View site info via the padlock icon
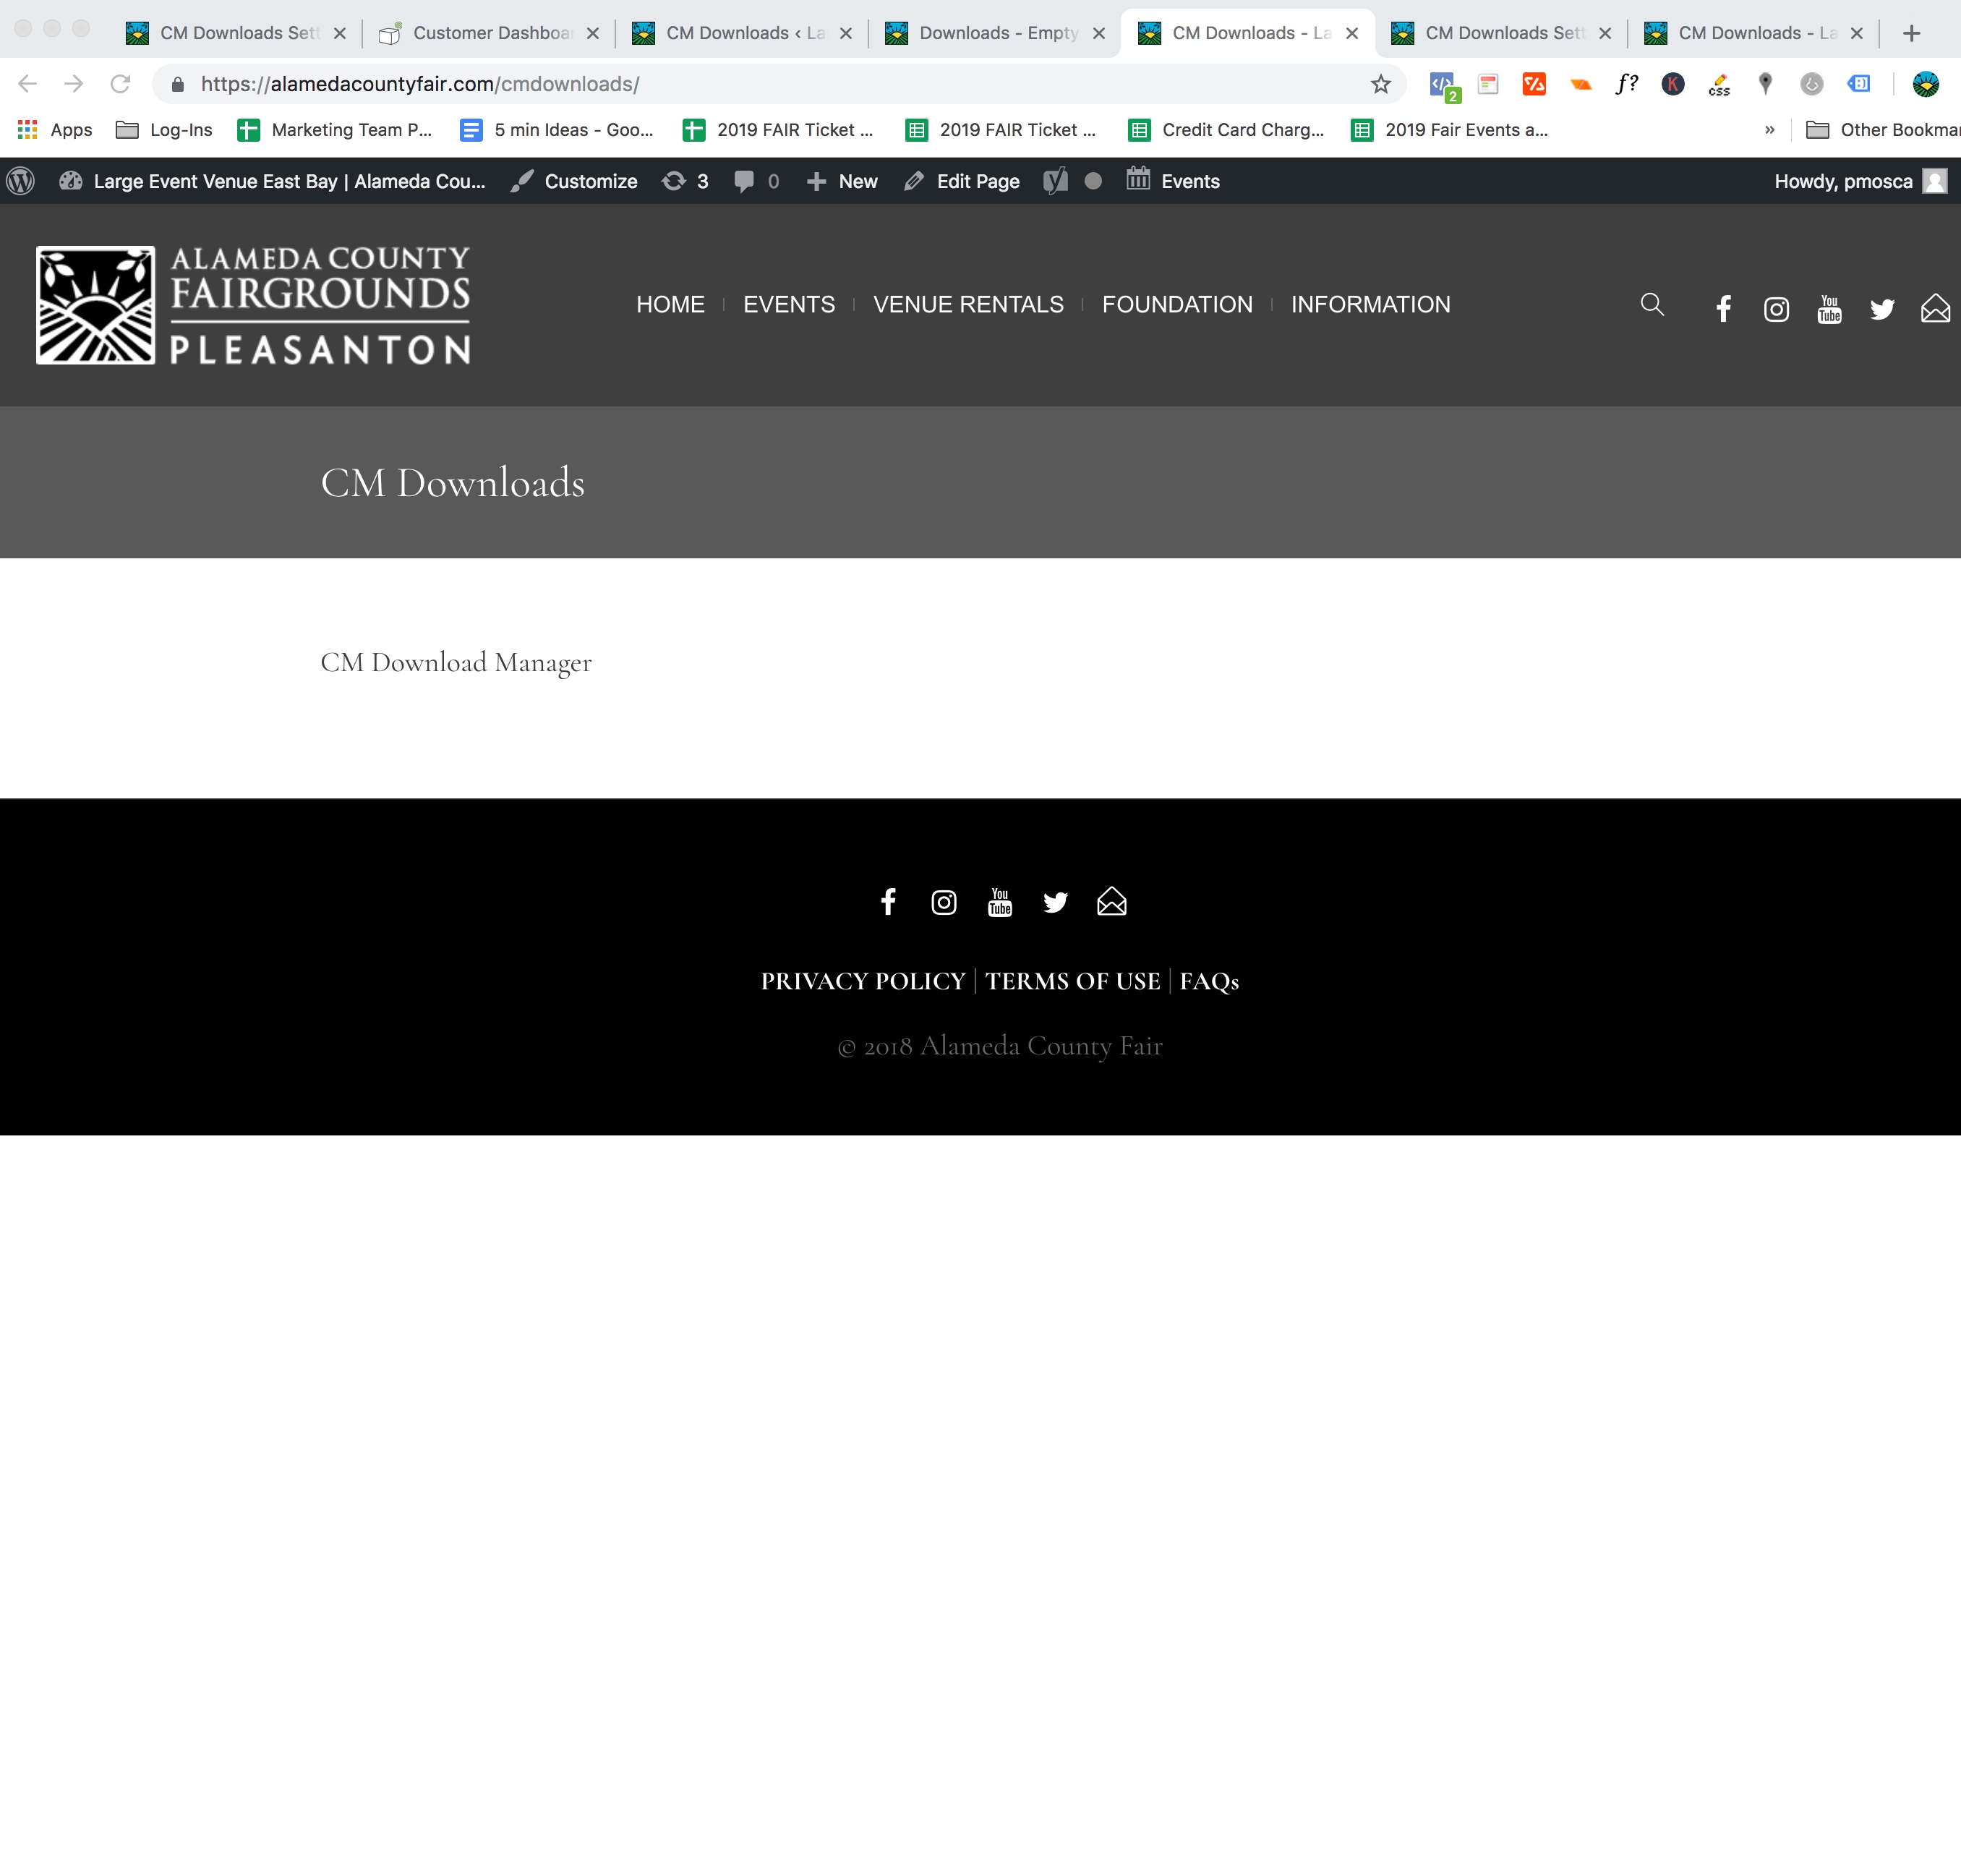 (x=178, y=84)
